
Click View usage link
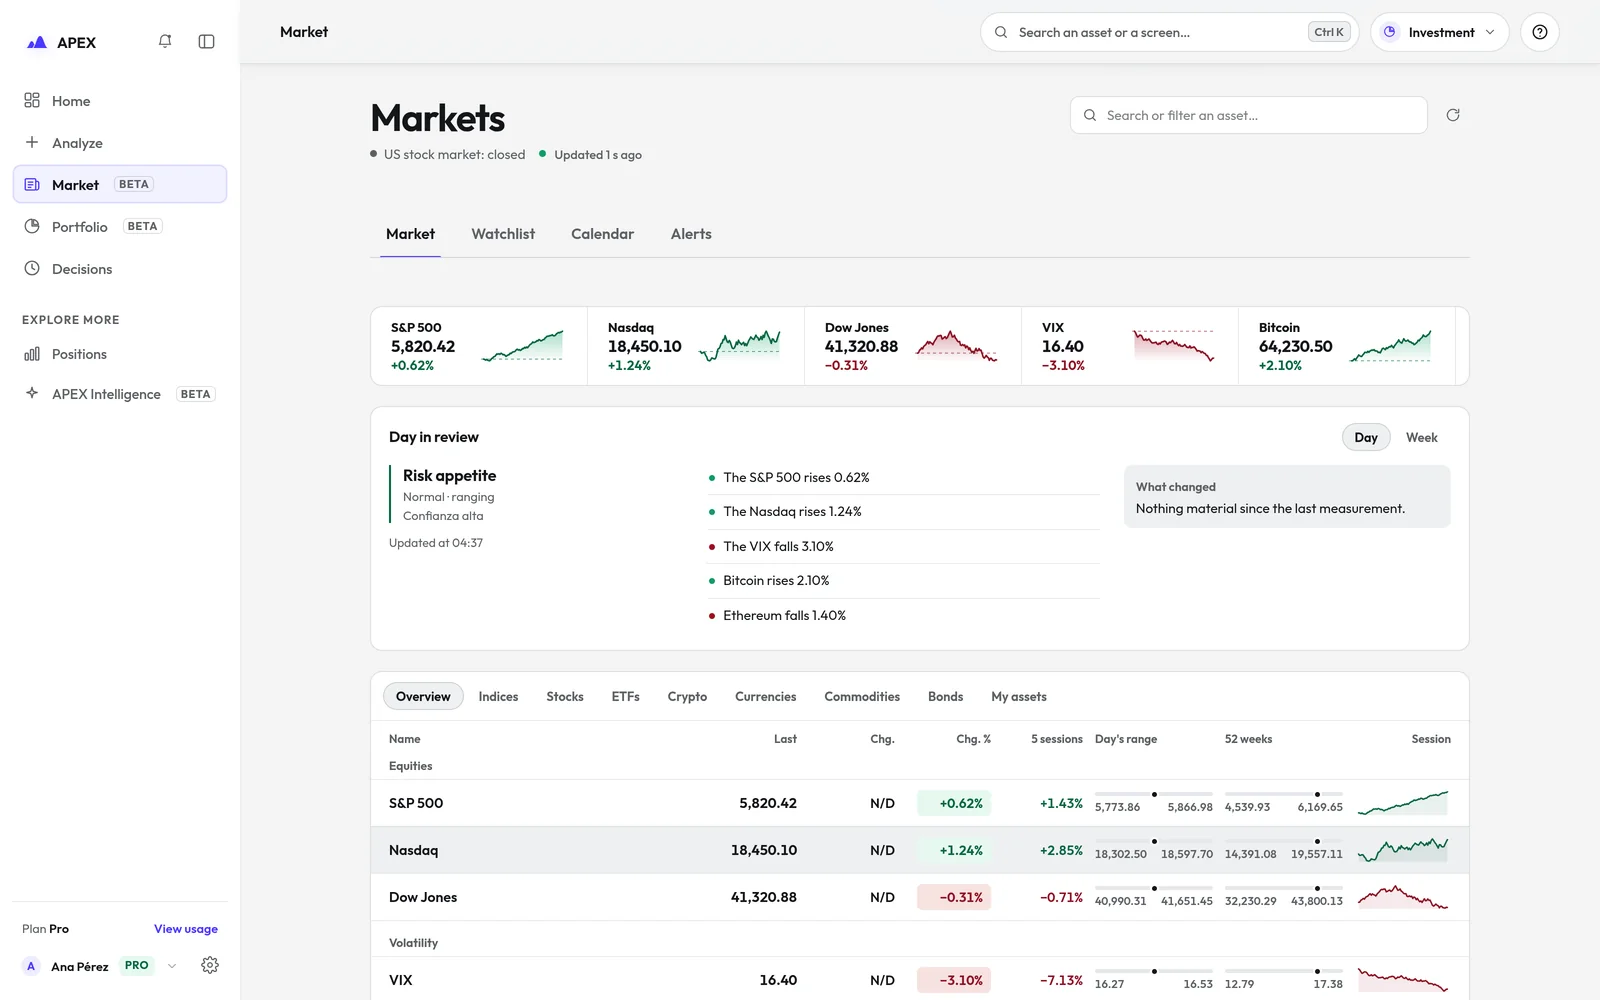[186, 929]
